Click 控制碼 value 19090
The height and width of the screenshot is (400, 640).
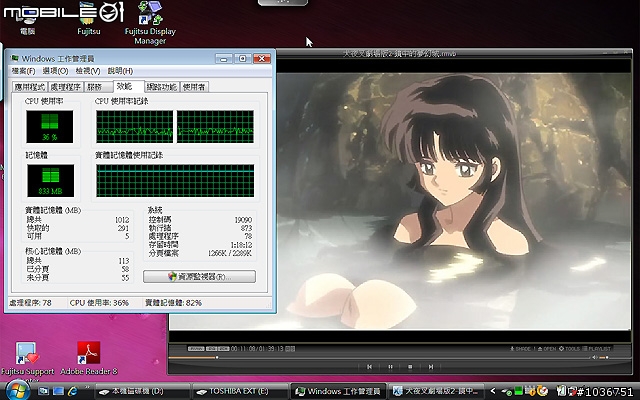point(243,220)
